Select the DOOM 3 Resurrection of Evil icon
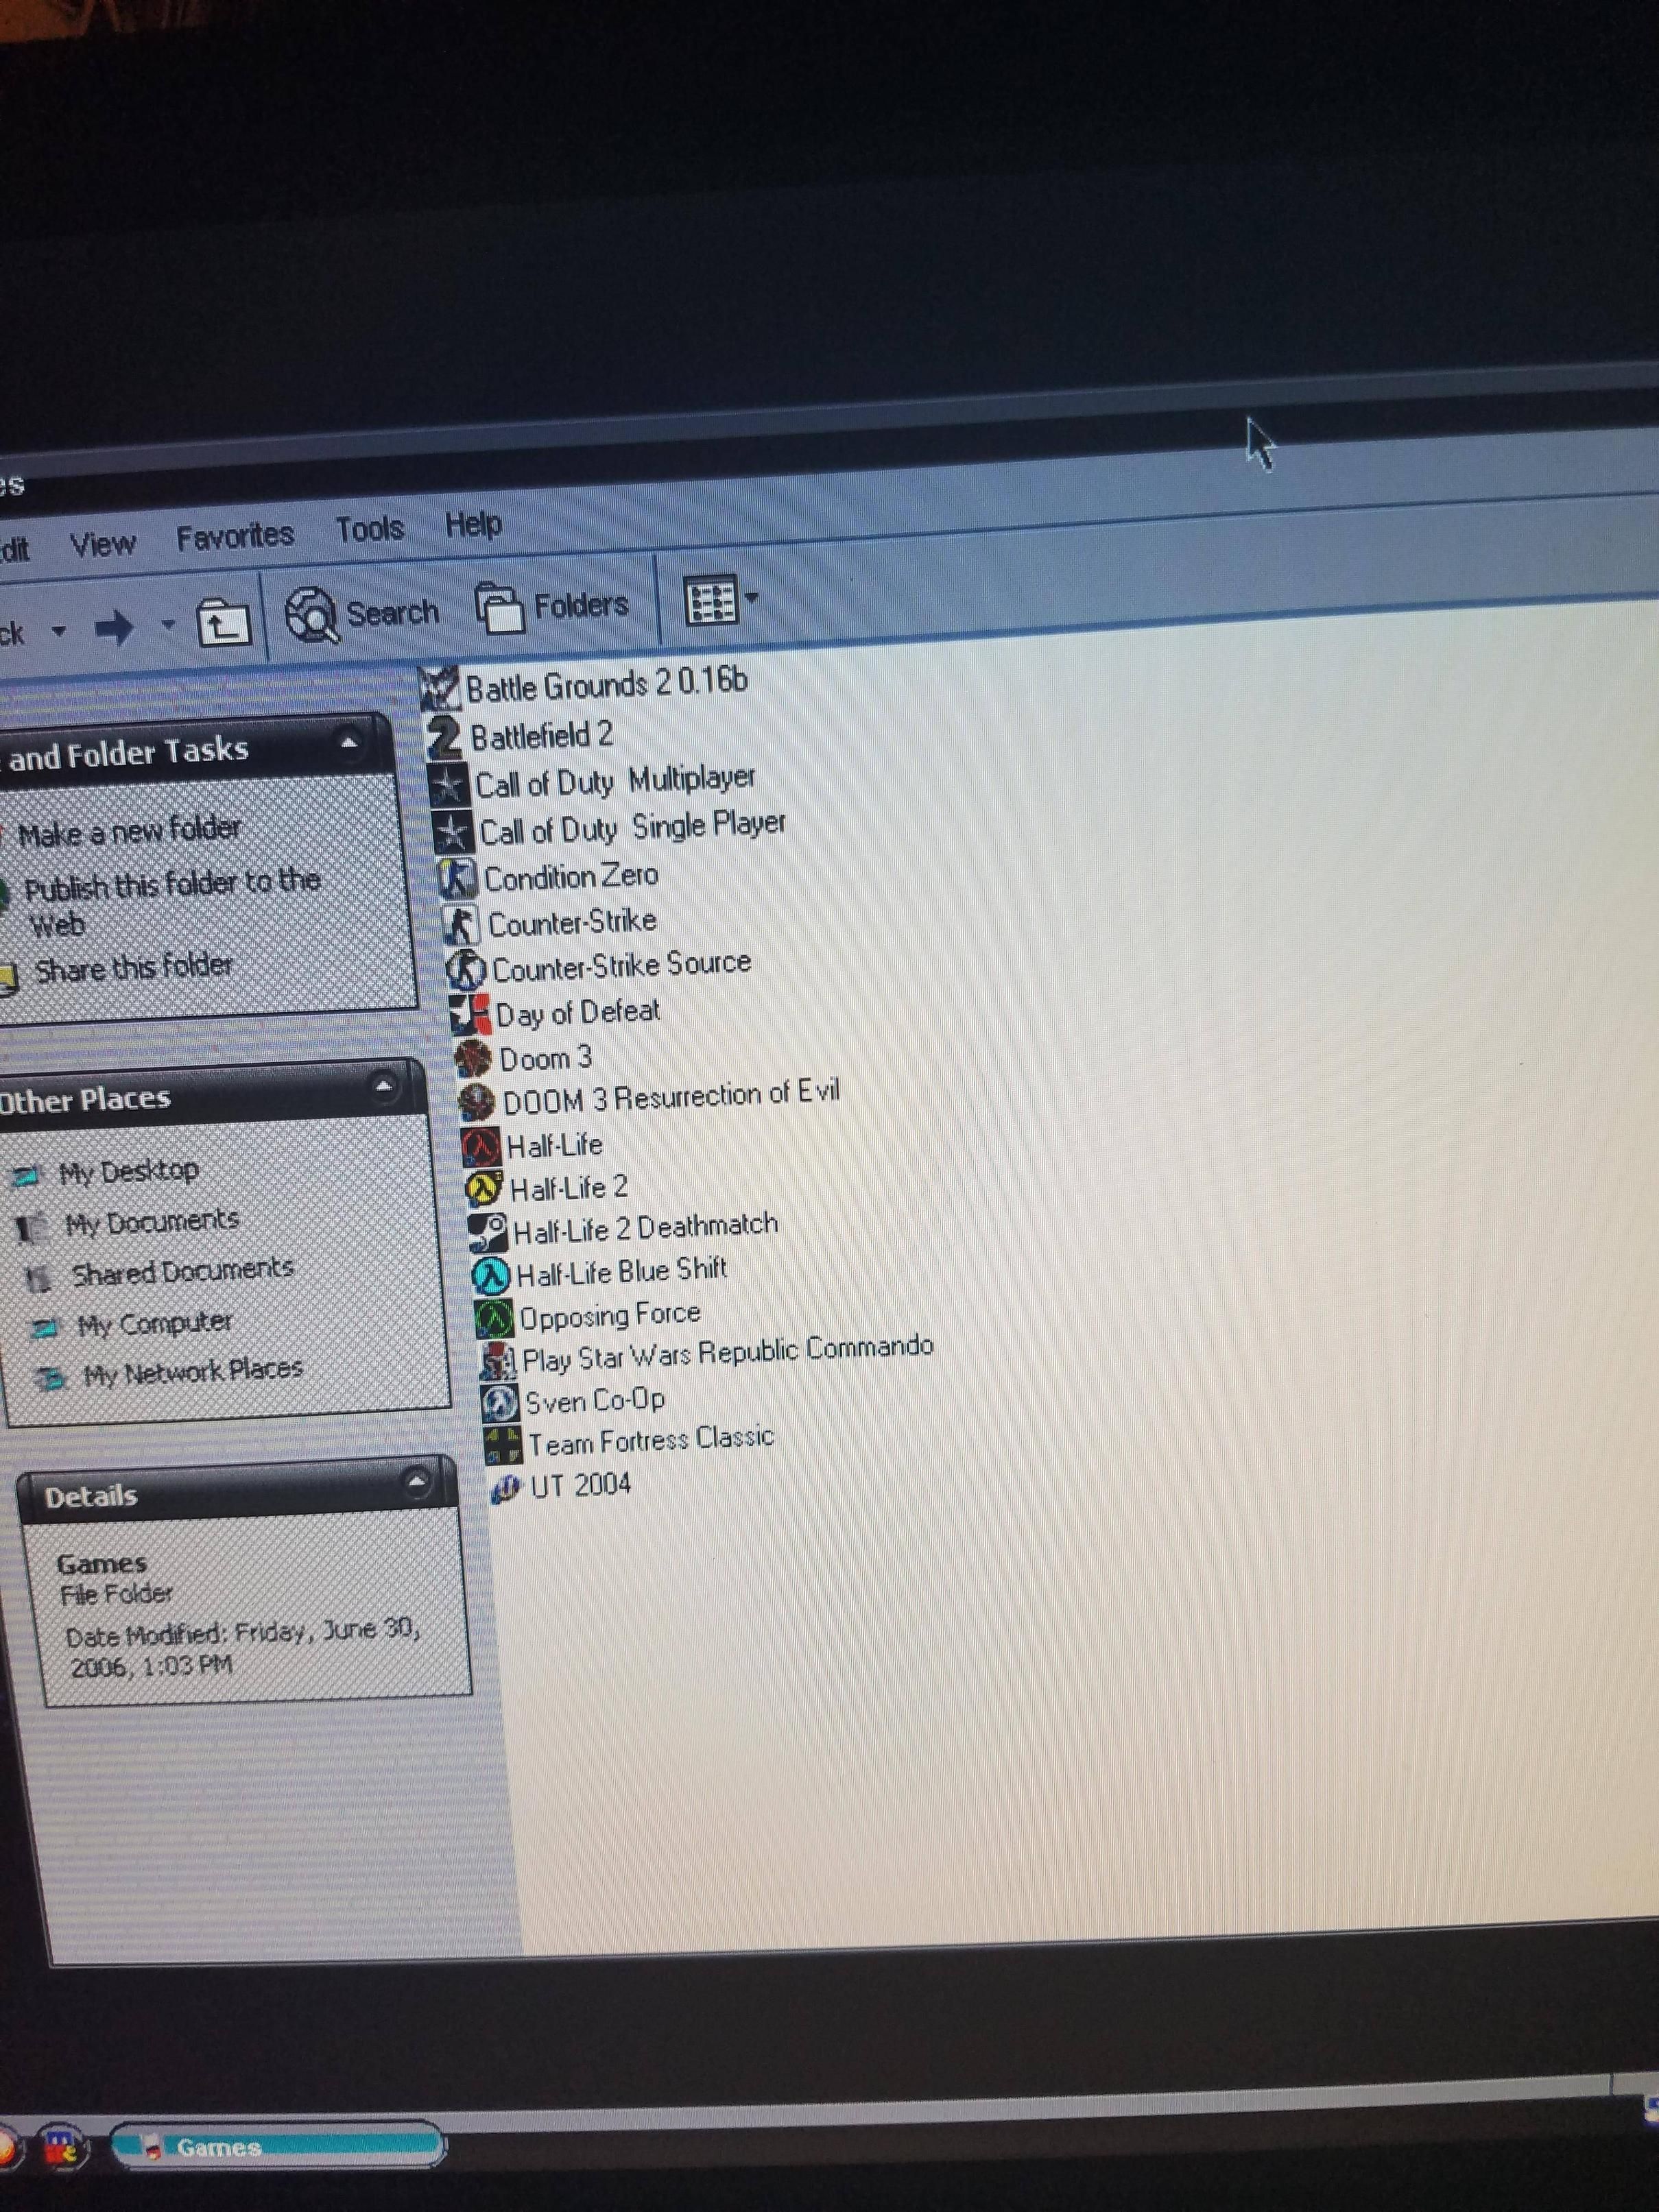 (x=477, y=1102)
